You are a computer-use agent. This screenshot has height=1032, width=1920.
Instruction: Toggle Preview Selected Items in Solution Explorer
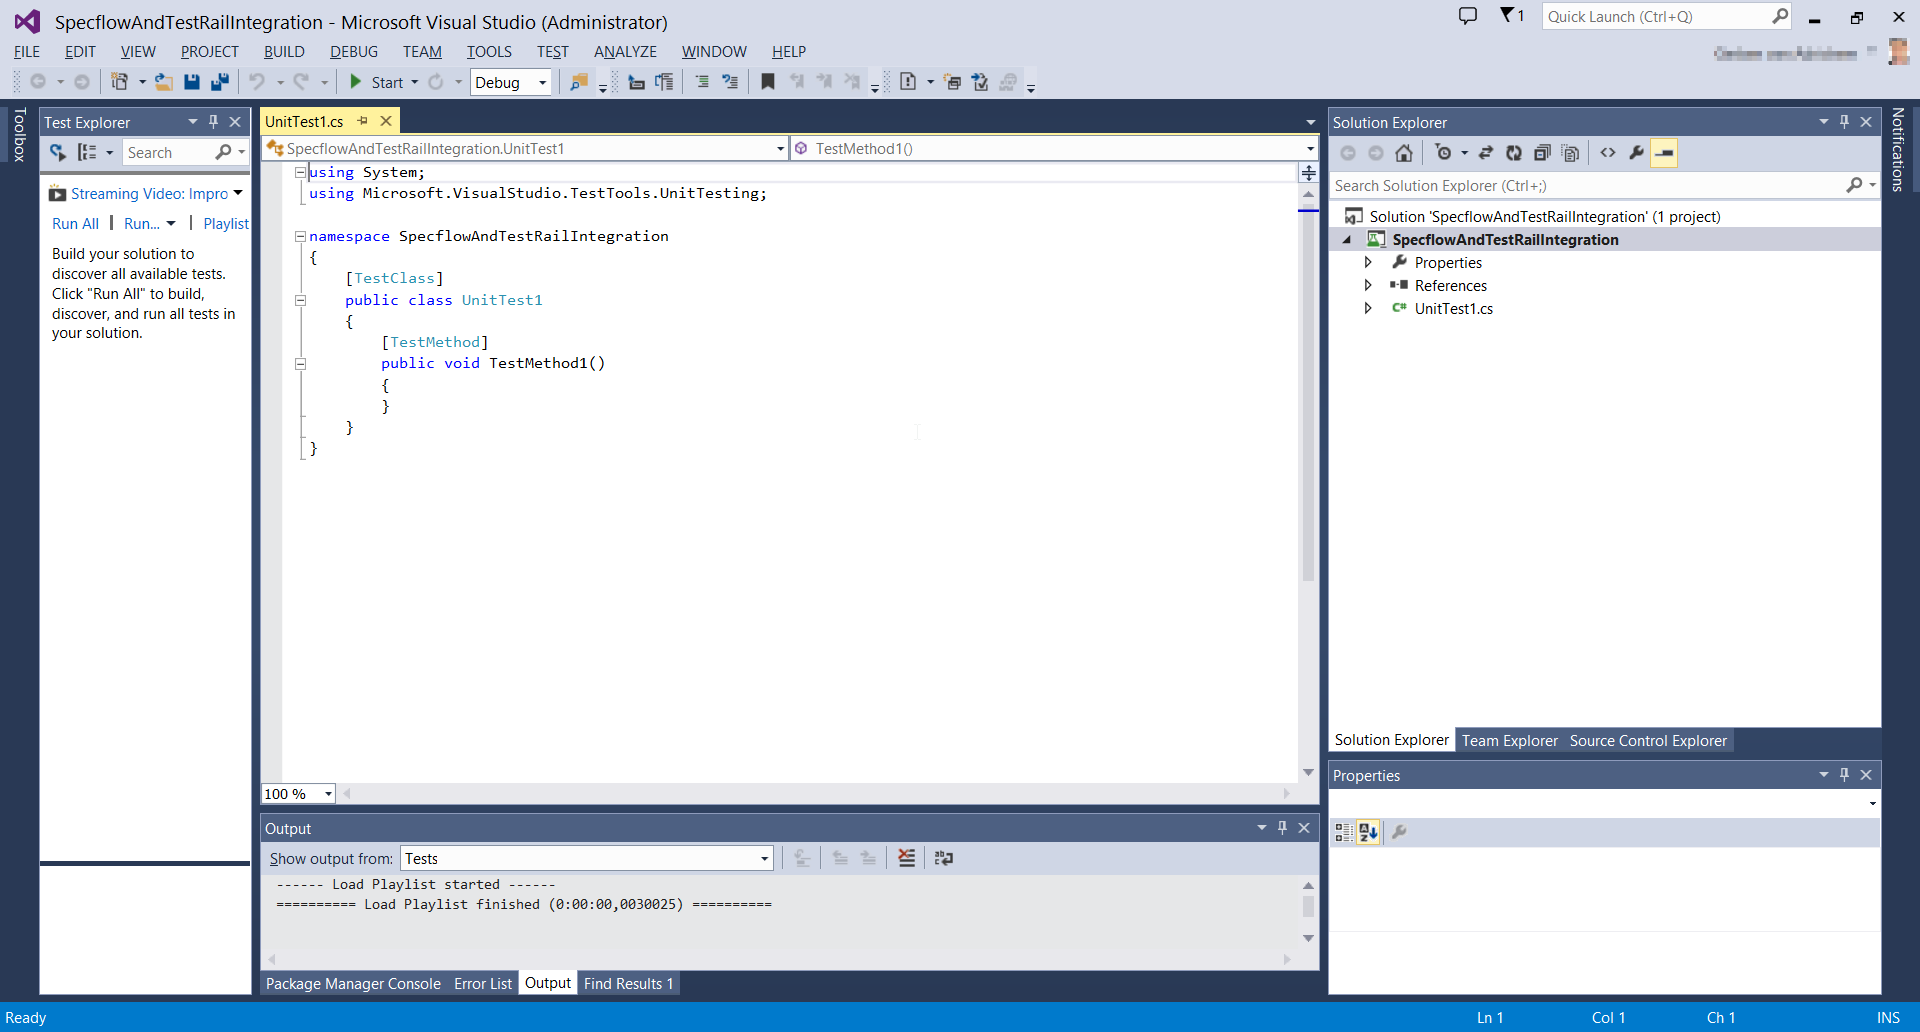point(1664,153)
